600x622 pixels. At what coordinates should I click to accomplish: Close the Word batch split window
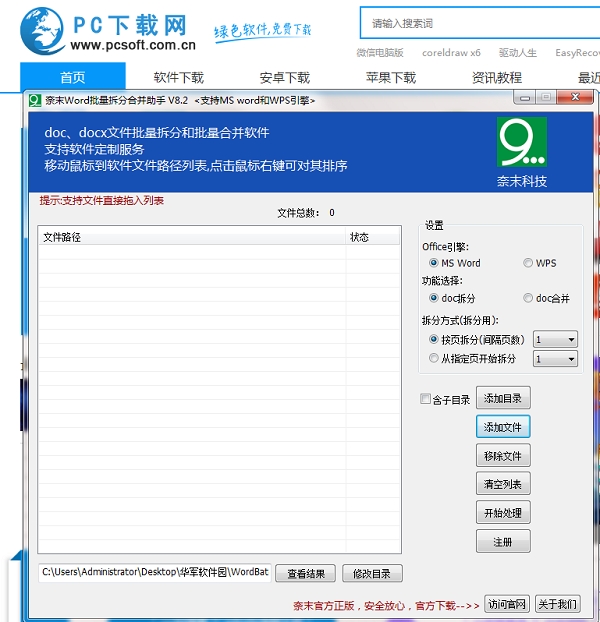tap(575, 97)
